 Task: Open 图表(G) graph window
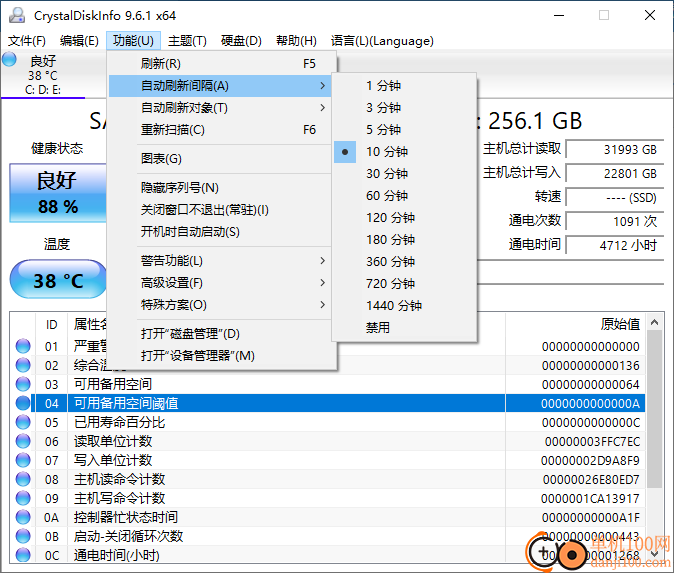[x=220, y=159]
